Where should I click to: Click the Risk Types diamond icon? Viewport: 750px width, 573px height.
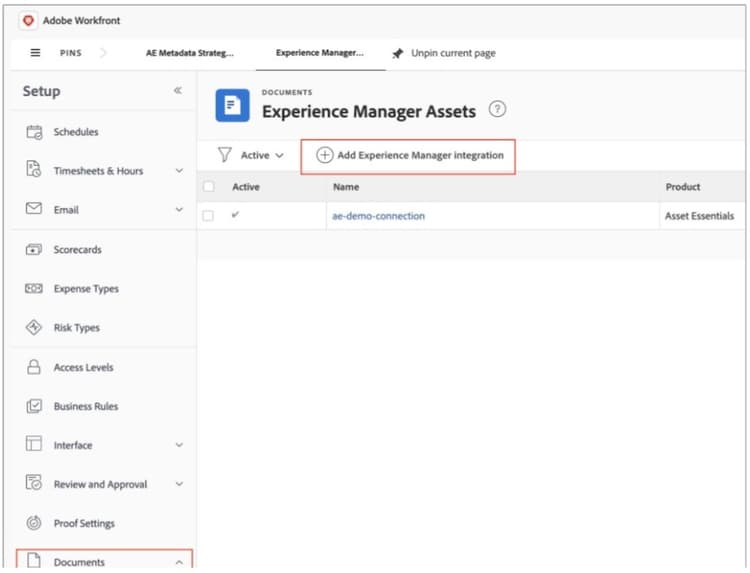tap(34, 328)
